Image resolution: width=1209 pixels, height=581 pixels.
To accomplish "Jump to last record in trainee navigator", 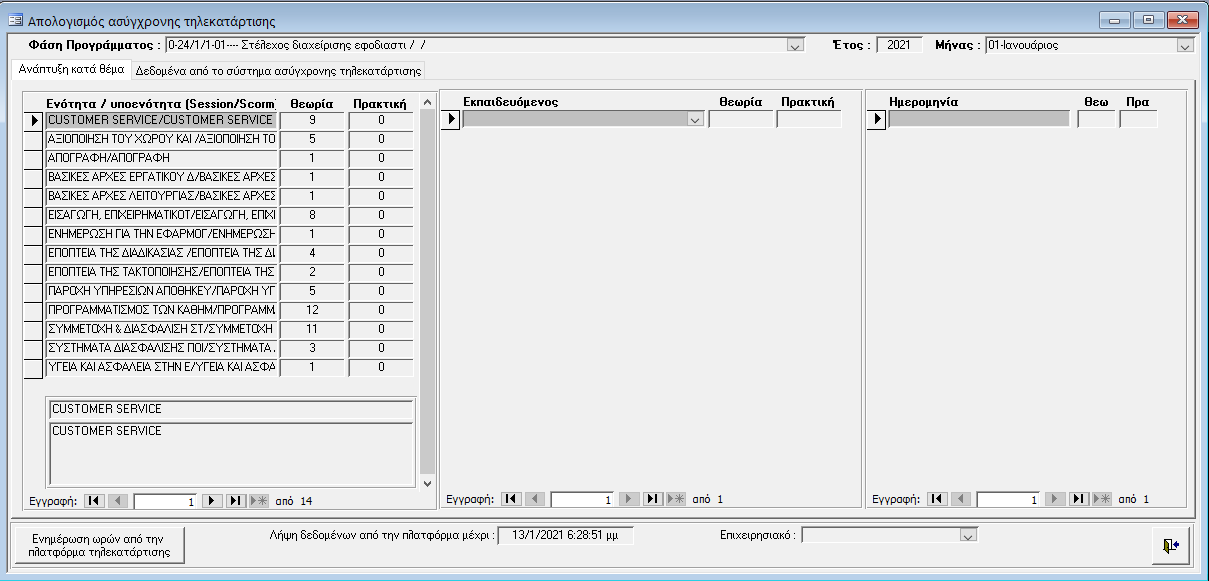I will [x=653, y=499].
